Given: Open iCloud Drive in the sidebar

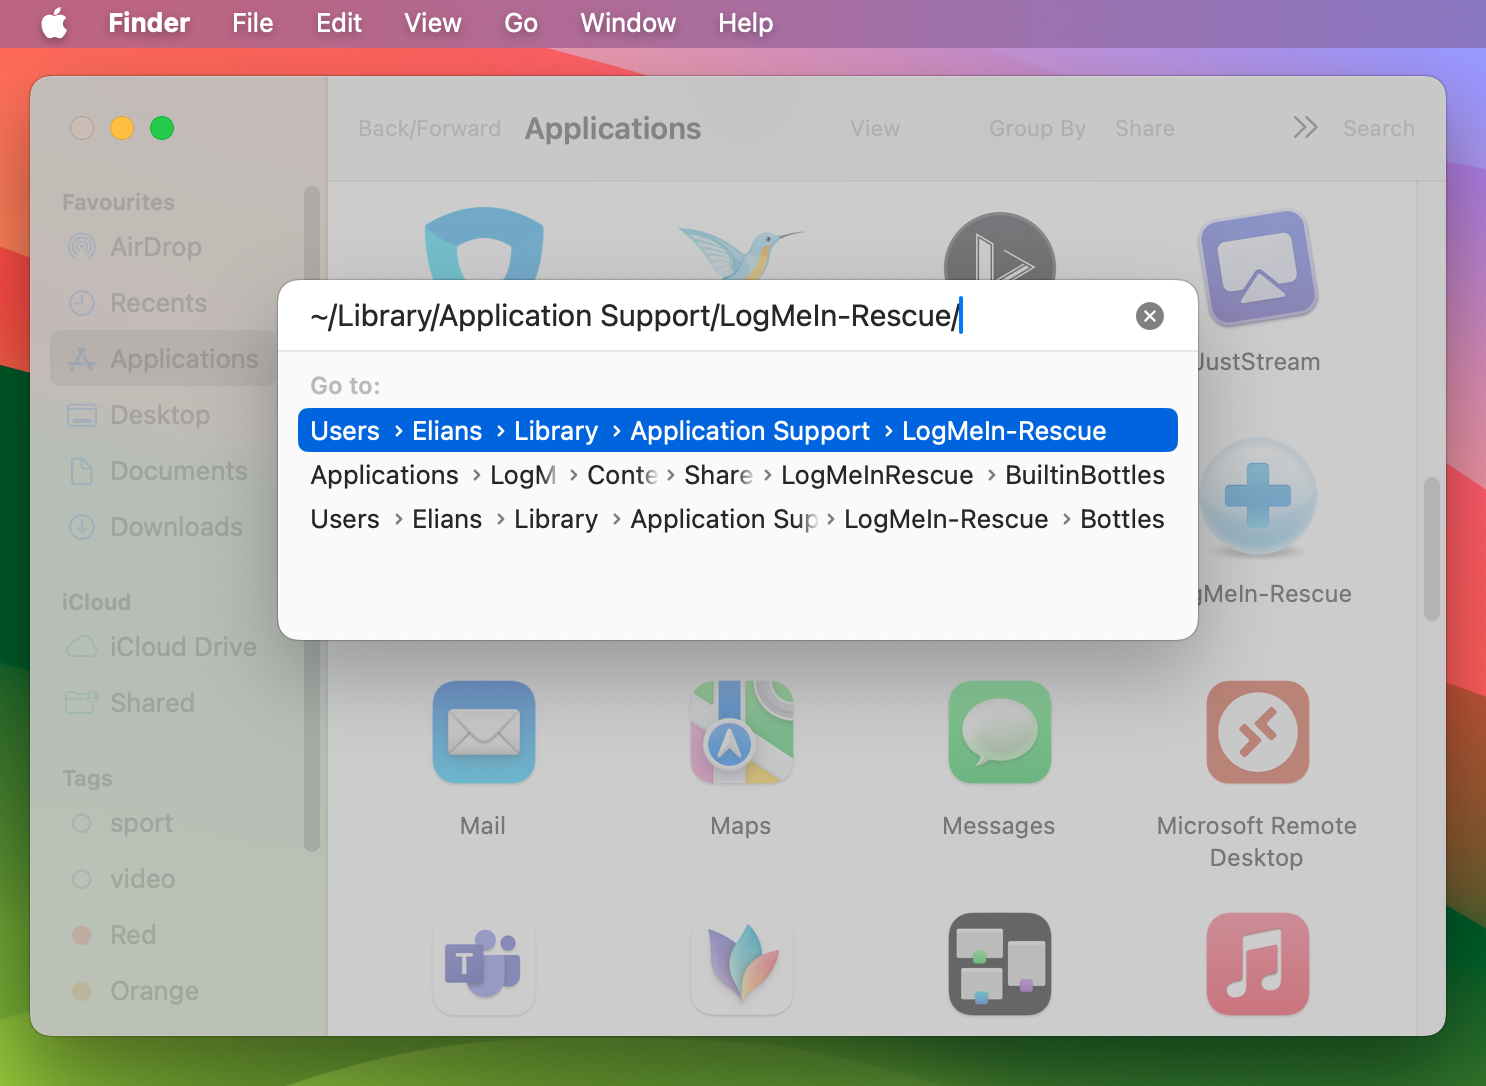Looking at the screenshot, I should (161, 647).
